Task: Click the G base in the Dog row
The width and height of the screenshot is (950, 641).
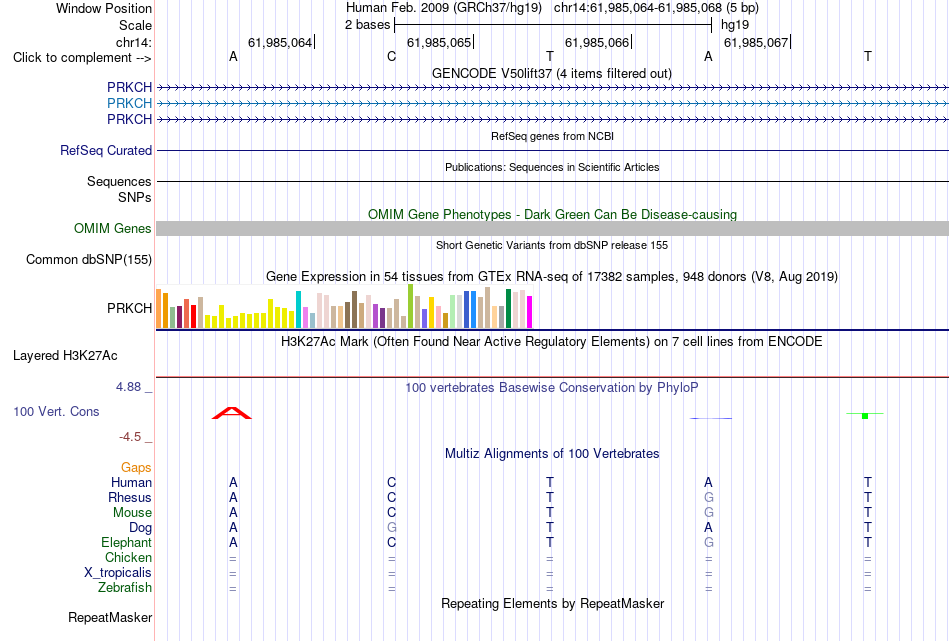Action: pos(391,528)
